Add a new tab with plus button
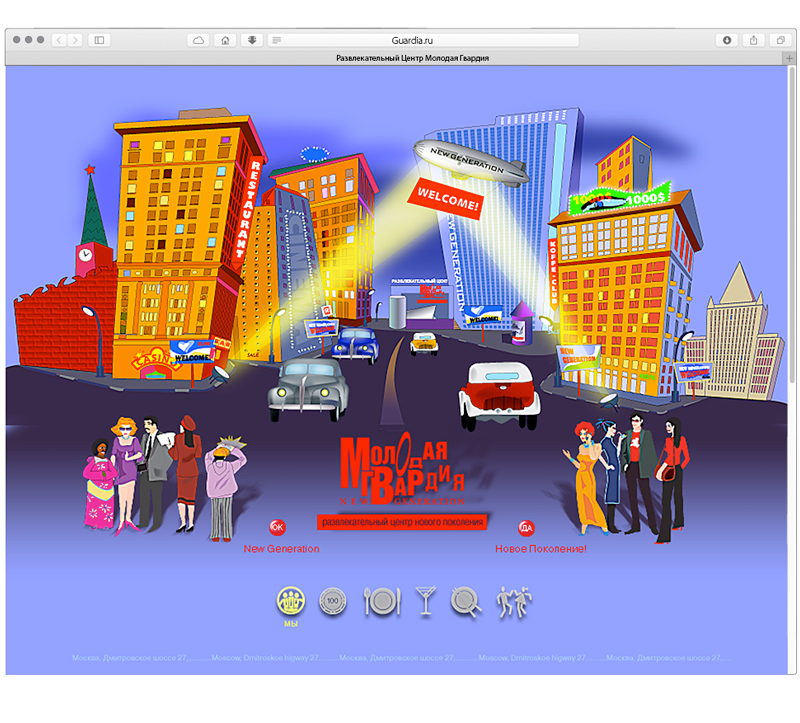Image resolution: width=800 pixels, height=723 pixels. pyautogui.click(x=789, y=58)
